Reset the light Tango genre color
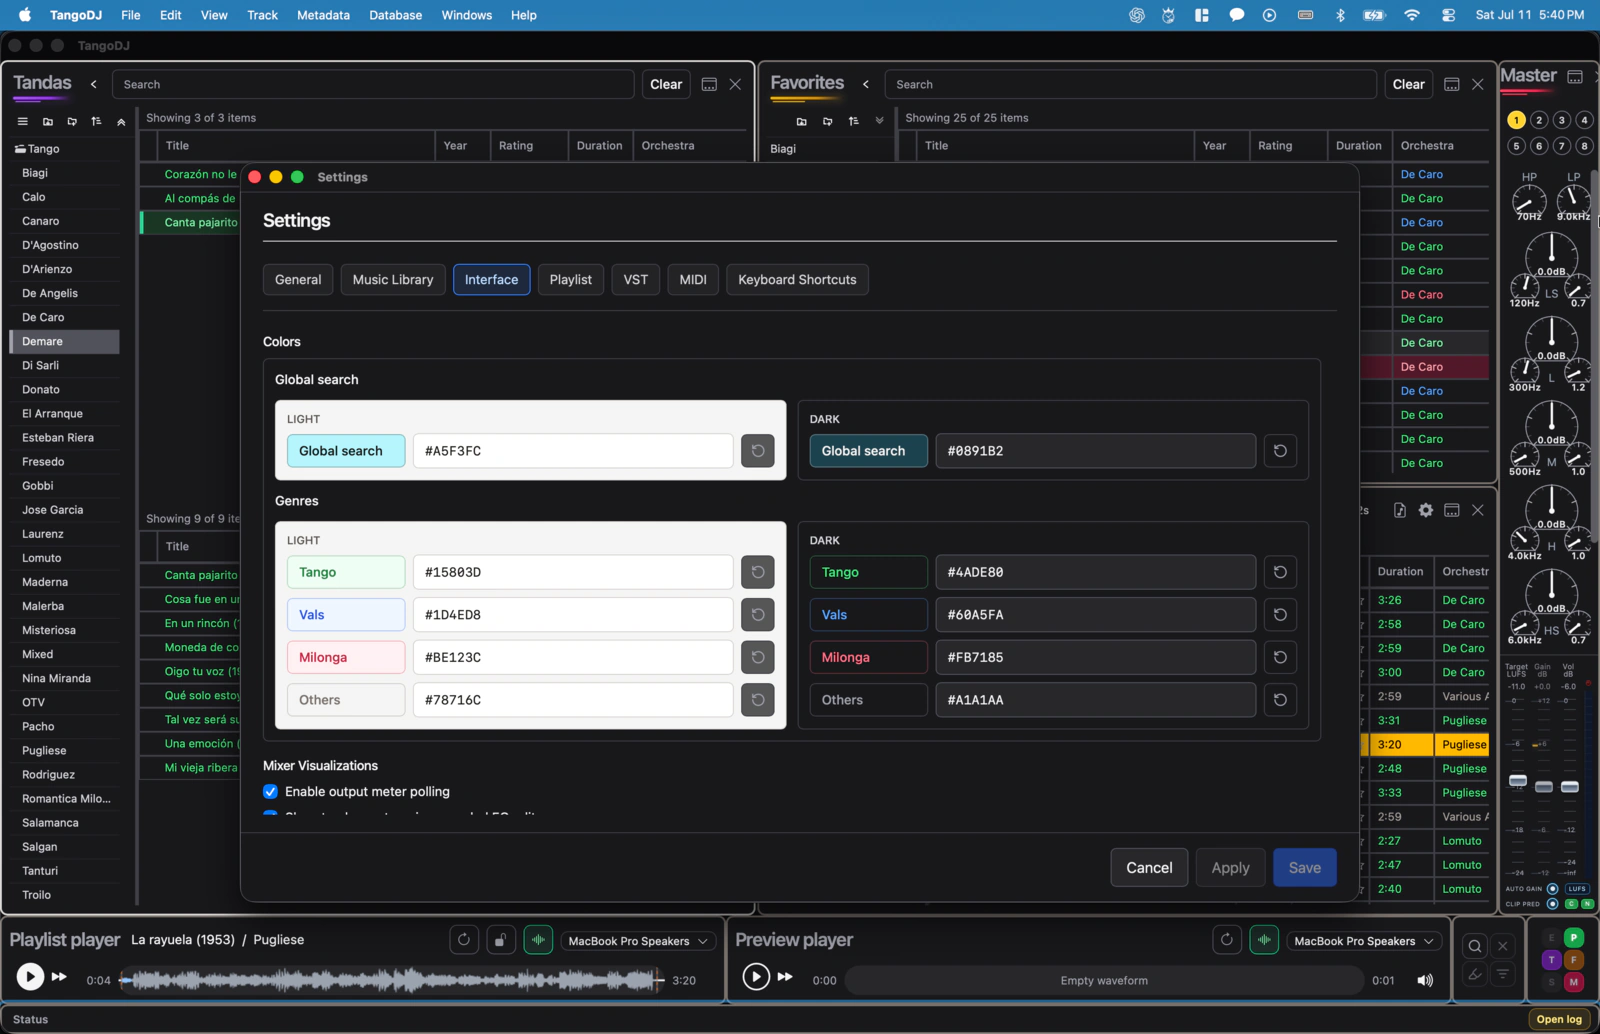This screenshot has width=1600, height=1034. coord(758,572)
